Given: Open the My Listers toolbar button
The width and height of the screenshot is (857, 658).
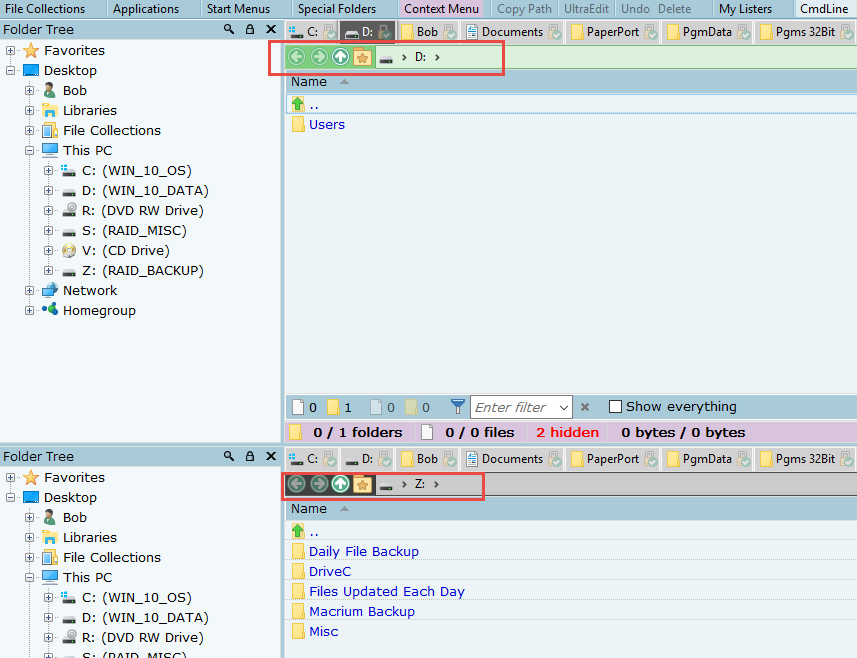Looking at the screenshot, I should (x=746, y=9).
